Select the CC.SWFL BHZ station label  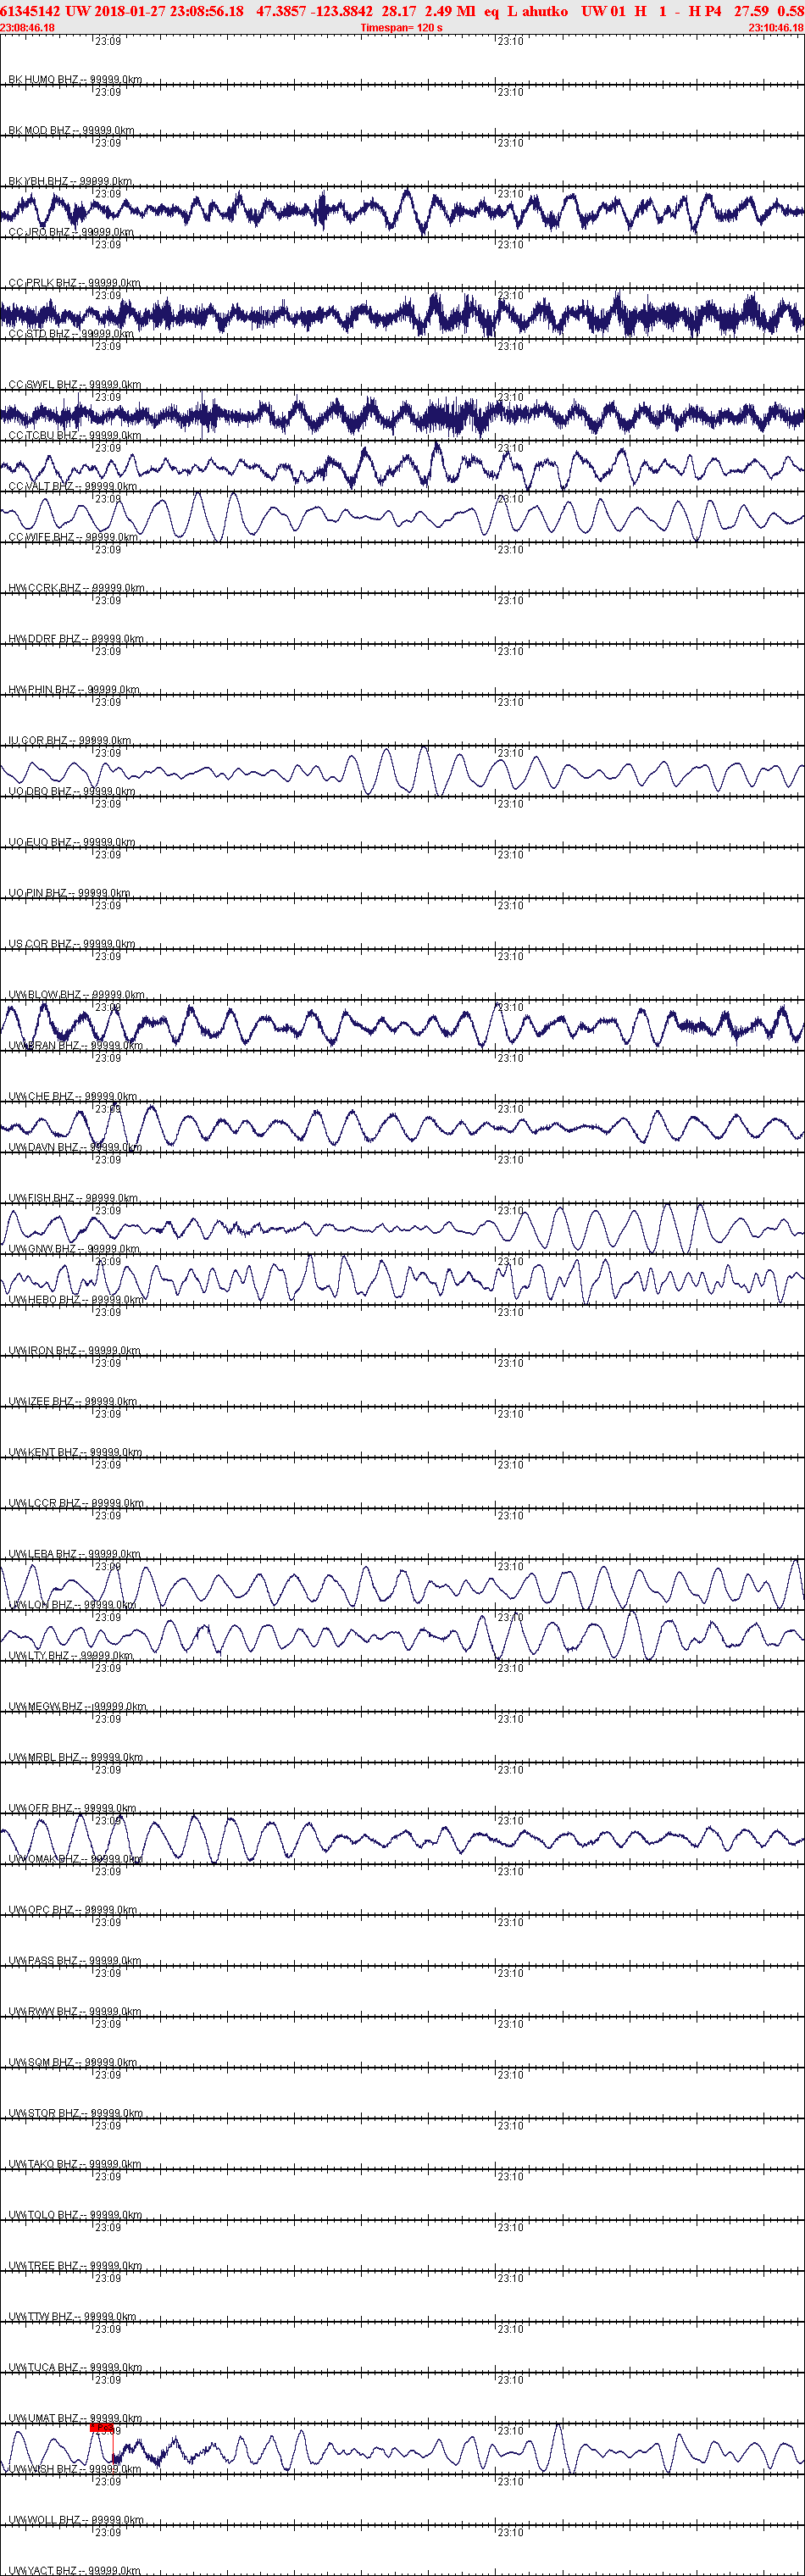75,385
